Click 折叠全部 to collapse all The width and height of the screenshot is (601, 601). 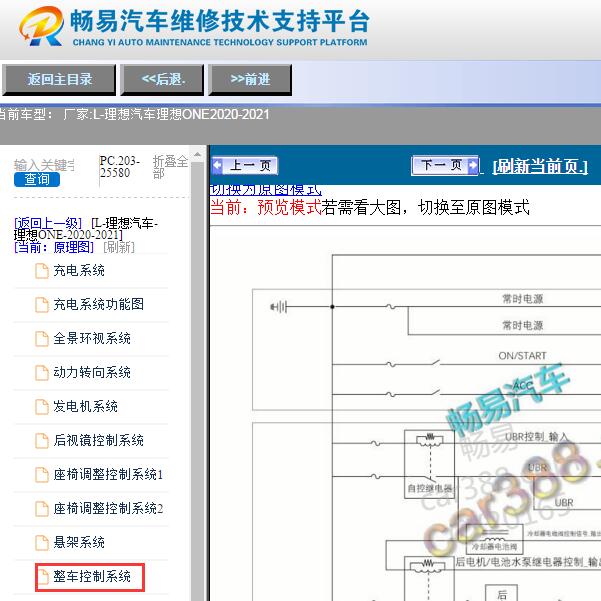click(x=171, y=167)
